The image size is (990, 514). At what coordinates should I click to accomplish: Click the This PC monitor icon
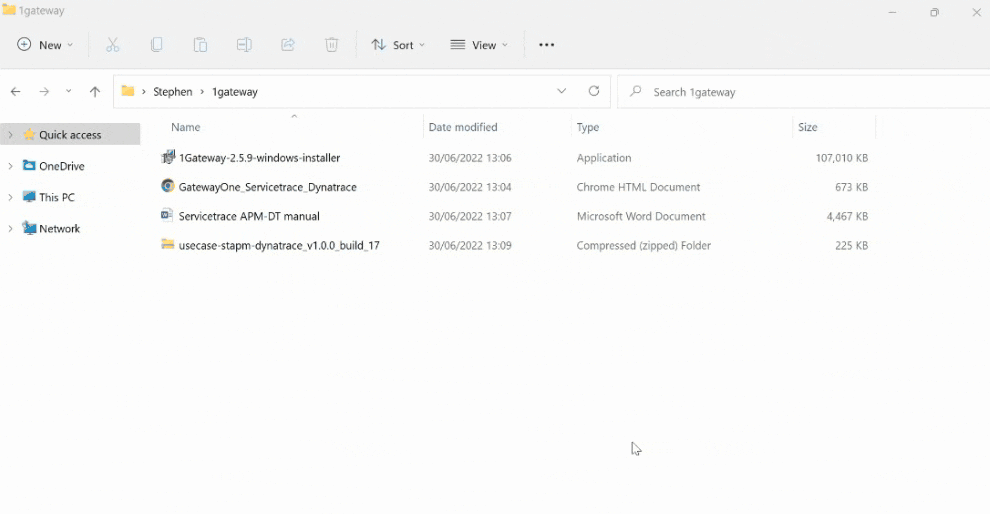29,196
